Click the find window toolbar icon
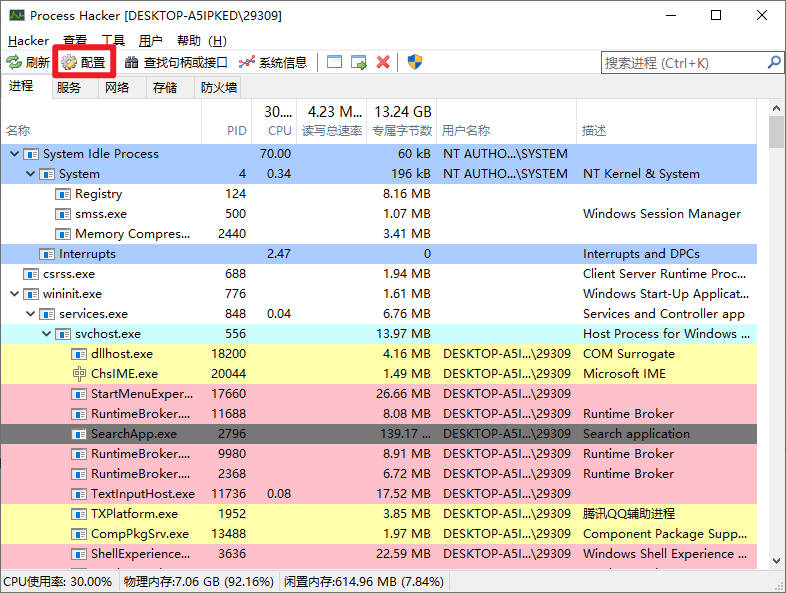This screenshot has width=786, height=593. point(335,62)
